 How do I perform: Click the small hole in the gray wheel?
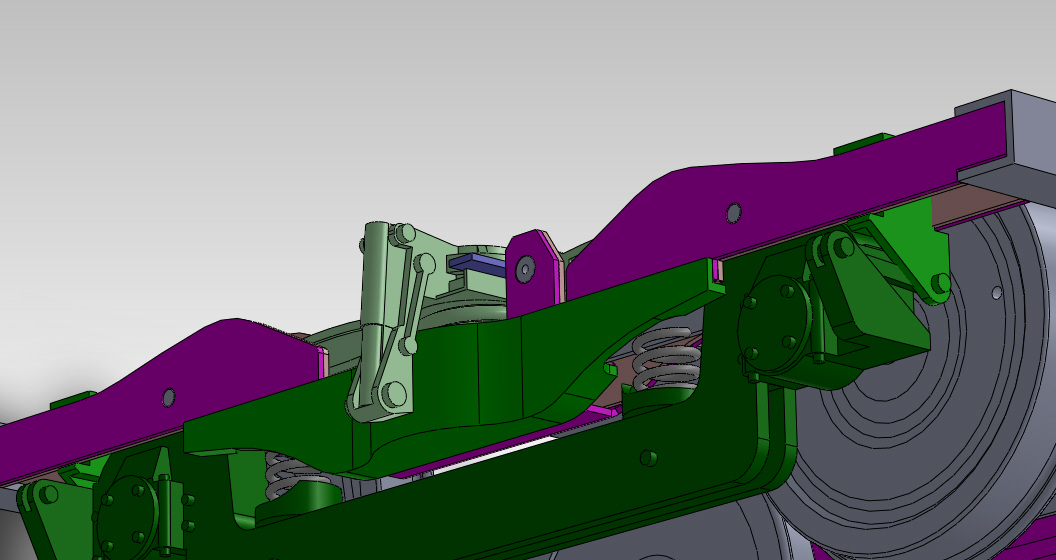pyautogui.click(x=997, y=293)
